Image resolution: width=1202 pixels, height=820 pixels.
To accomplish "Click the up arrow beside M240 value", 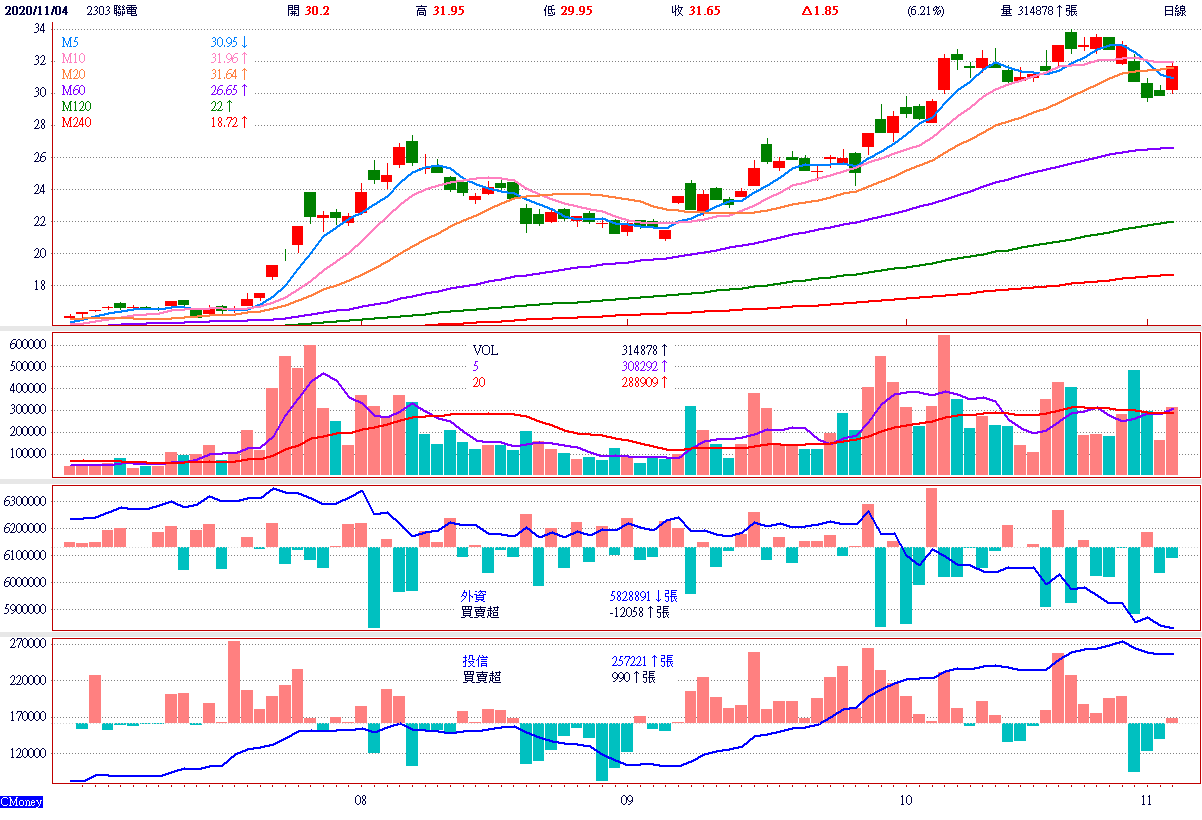I will (x=243, y=122).
